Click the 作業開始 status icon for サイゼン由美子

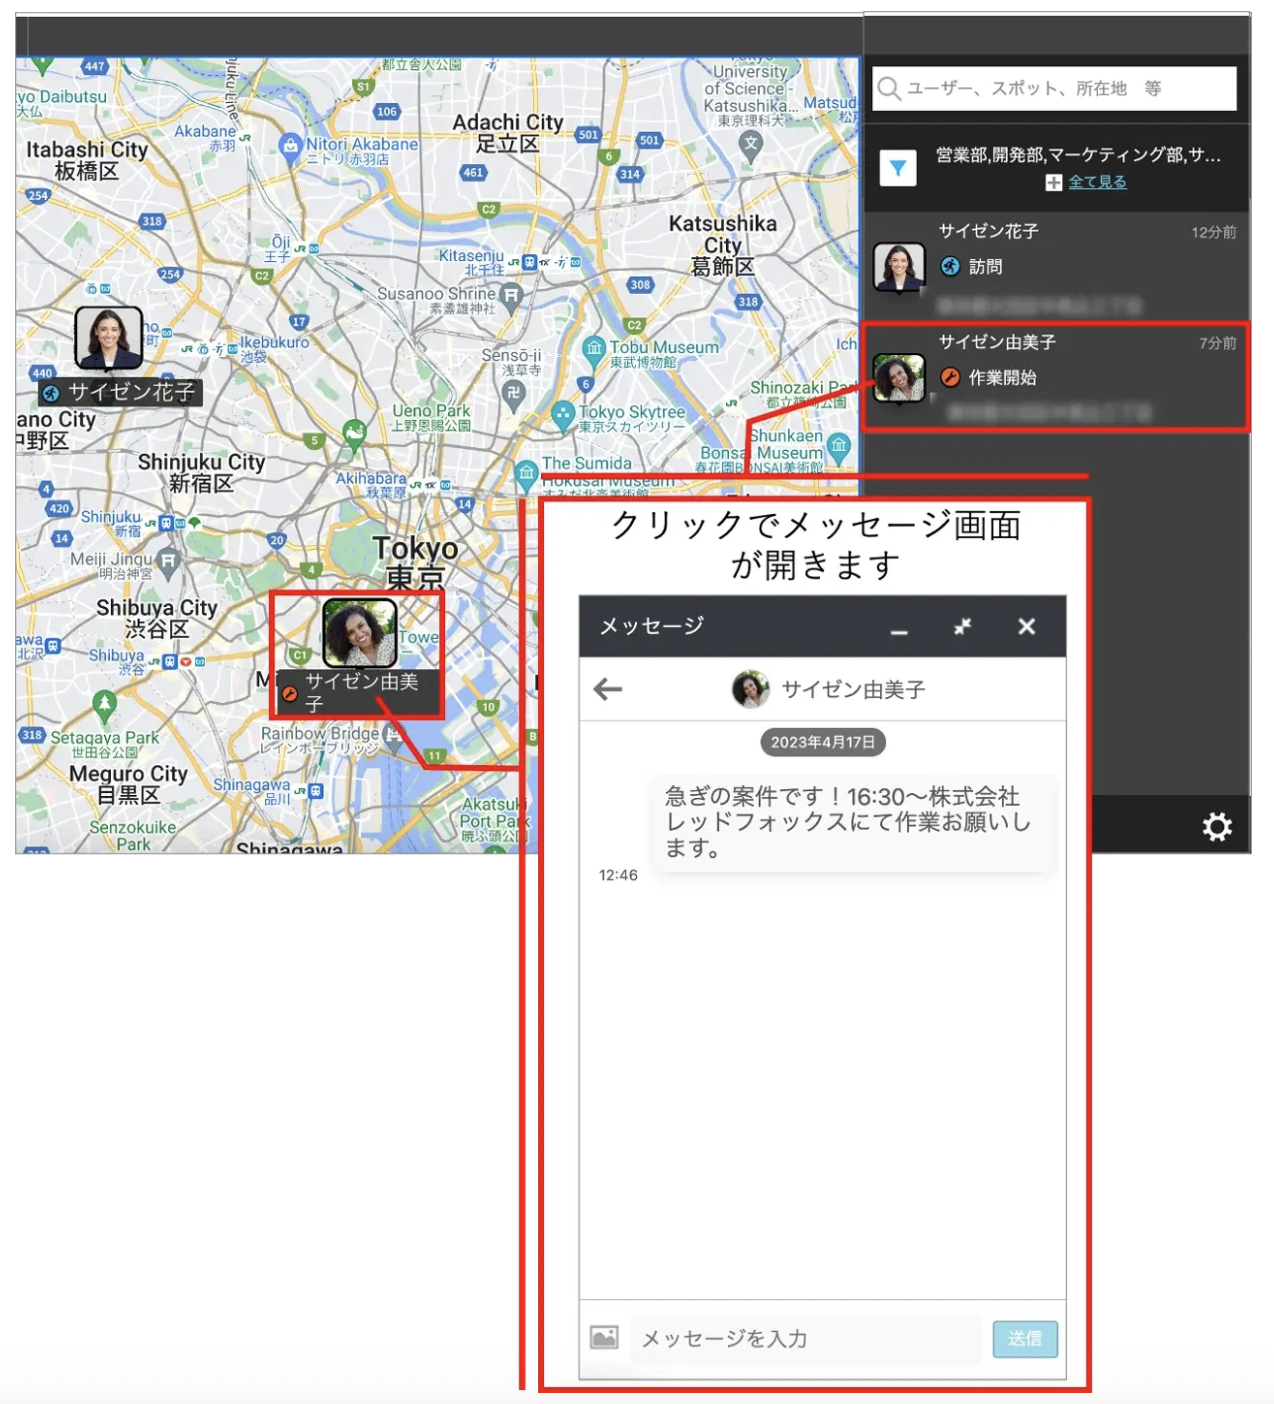click(x=950, y=377)
